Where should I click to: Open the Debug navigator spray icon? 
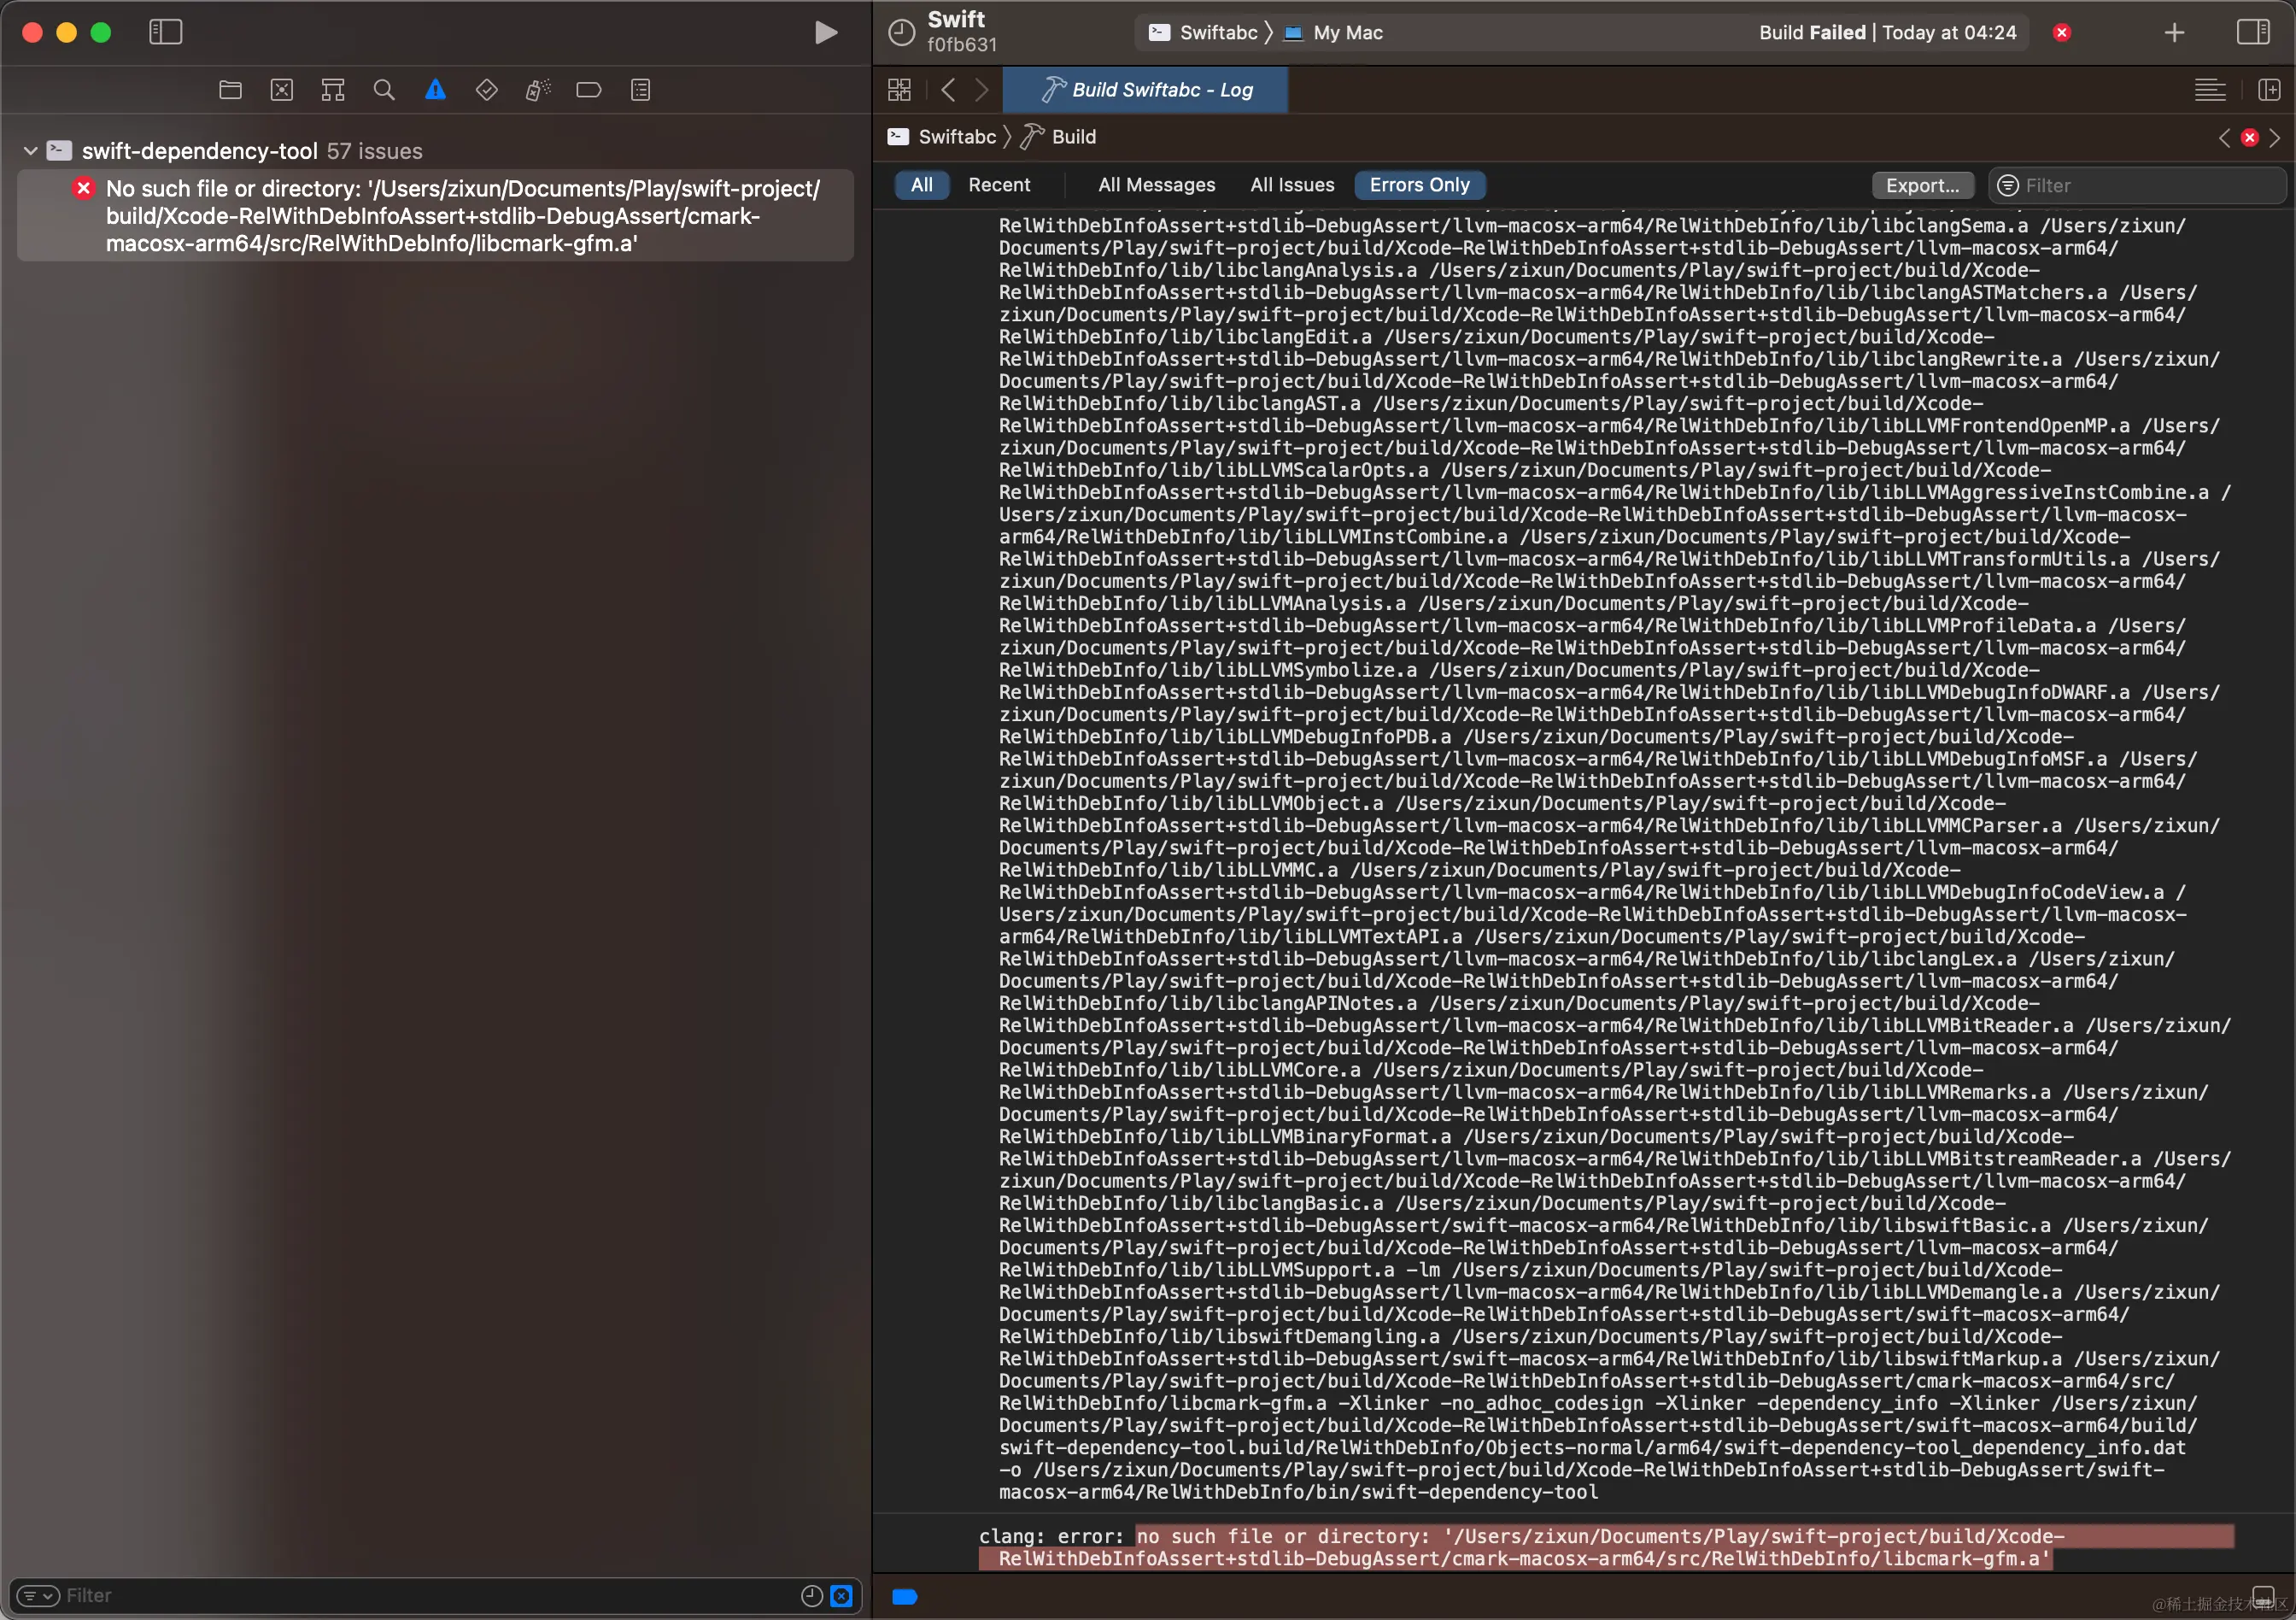click(538, 90)
